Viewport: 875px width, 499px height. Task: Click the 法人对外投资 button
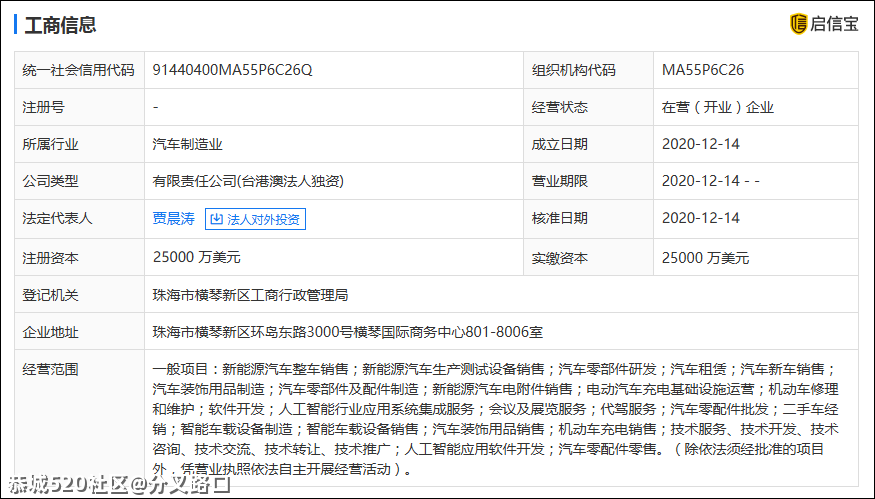tap(256, 219)
